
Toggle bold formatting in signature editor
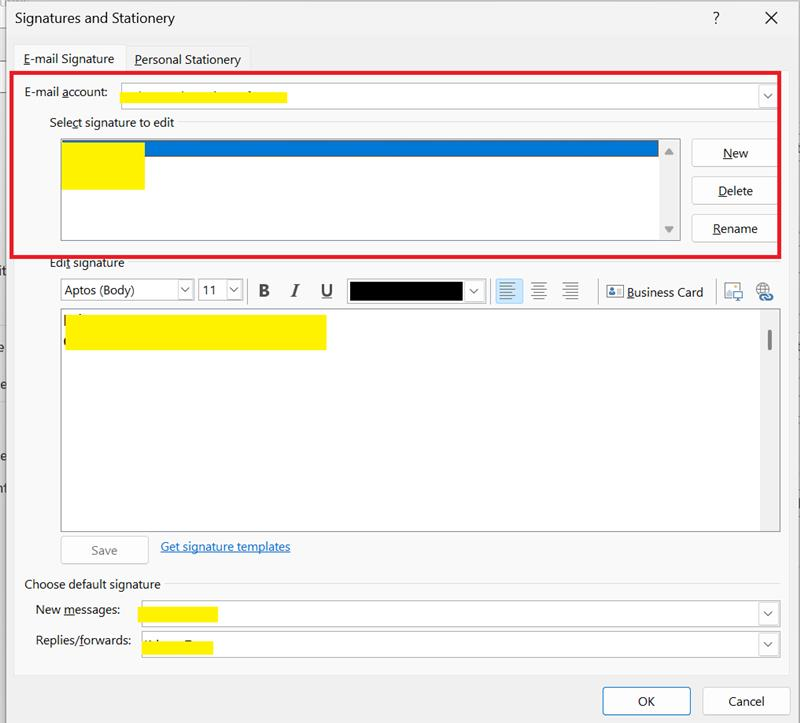(x=264, y=291)
